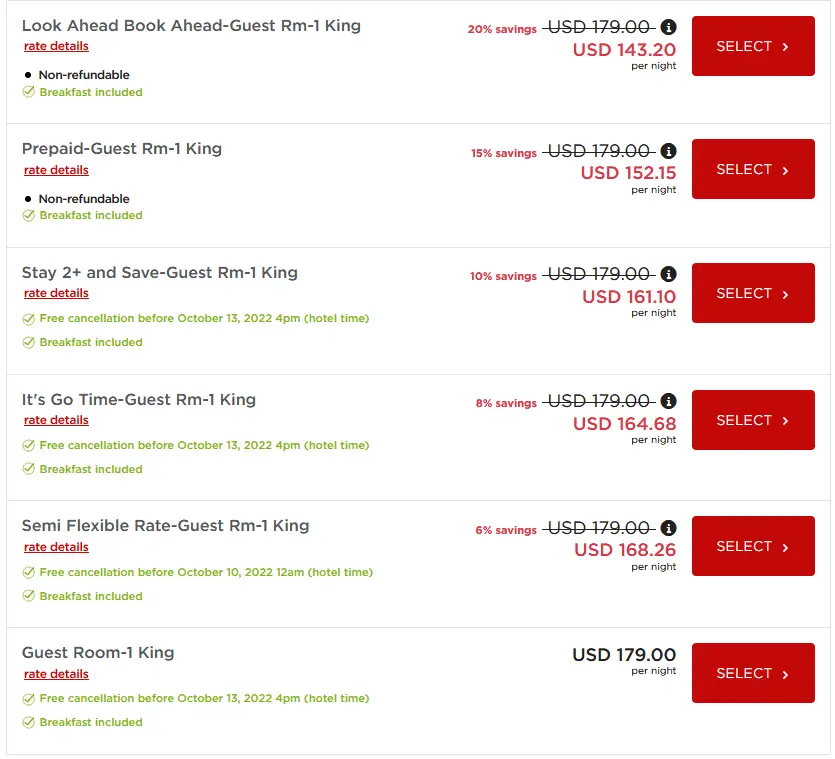
Task: Click free cancellation checkmark icon for Semi Flexible Rate
Action: coord(29,572)
